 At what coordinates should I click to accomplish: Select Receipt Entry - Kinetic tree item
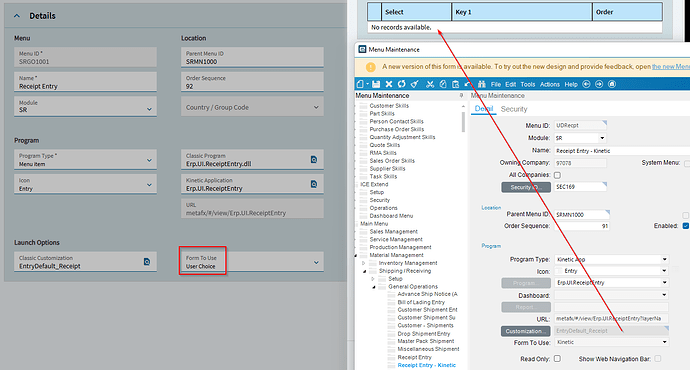[x=426, y=365]
